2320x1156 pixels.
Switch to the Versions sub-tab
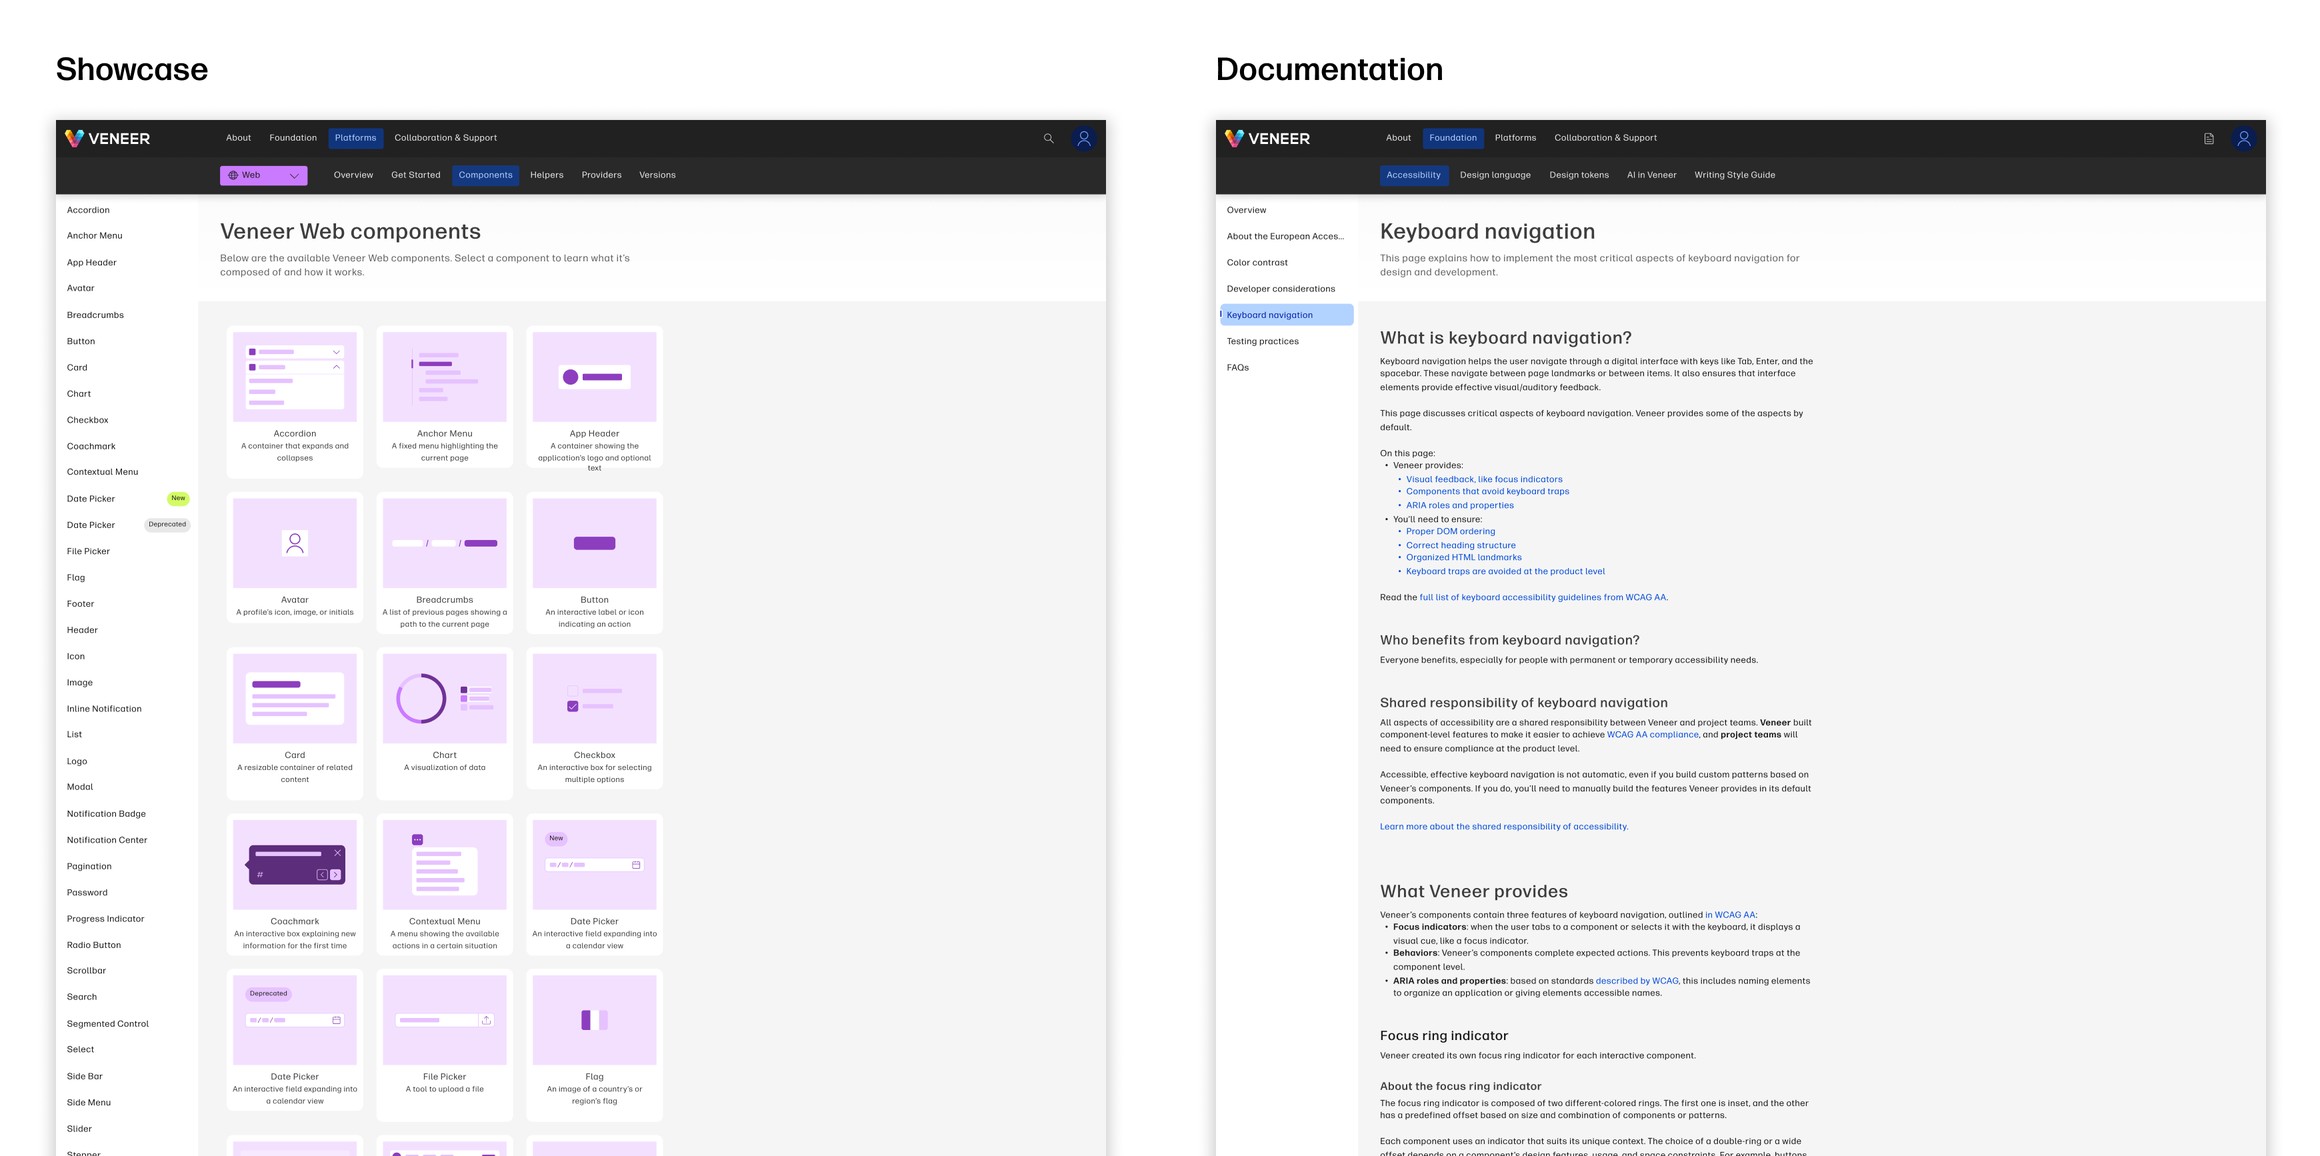pyautogui.click(x=657, y=175)
